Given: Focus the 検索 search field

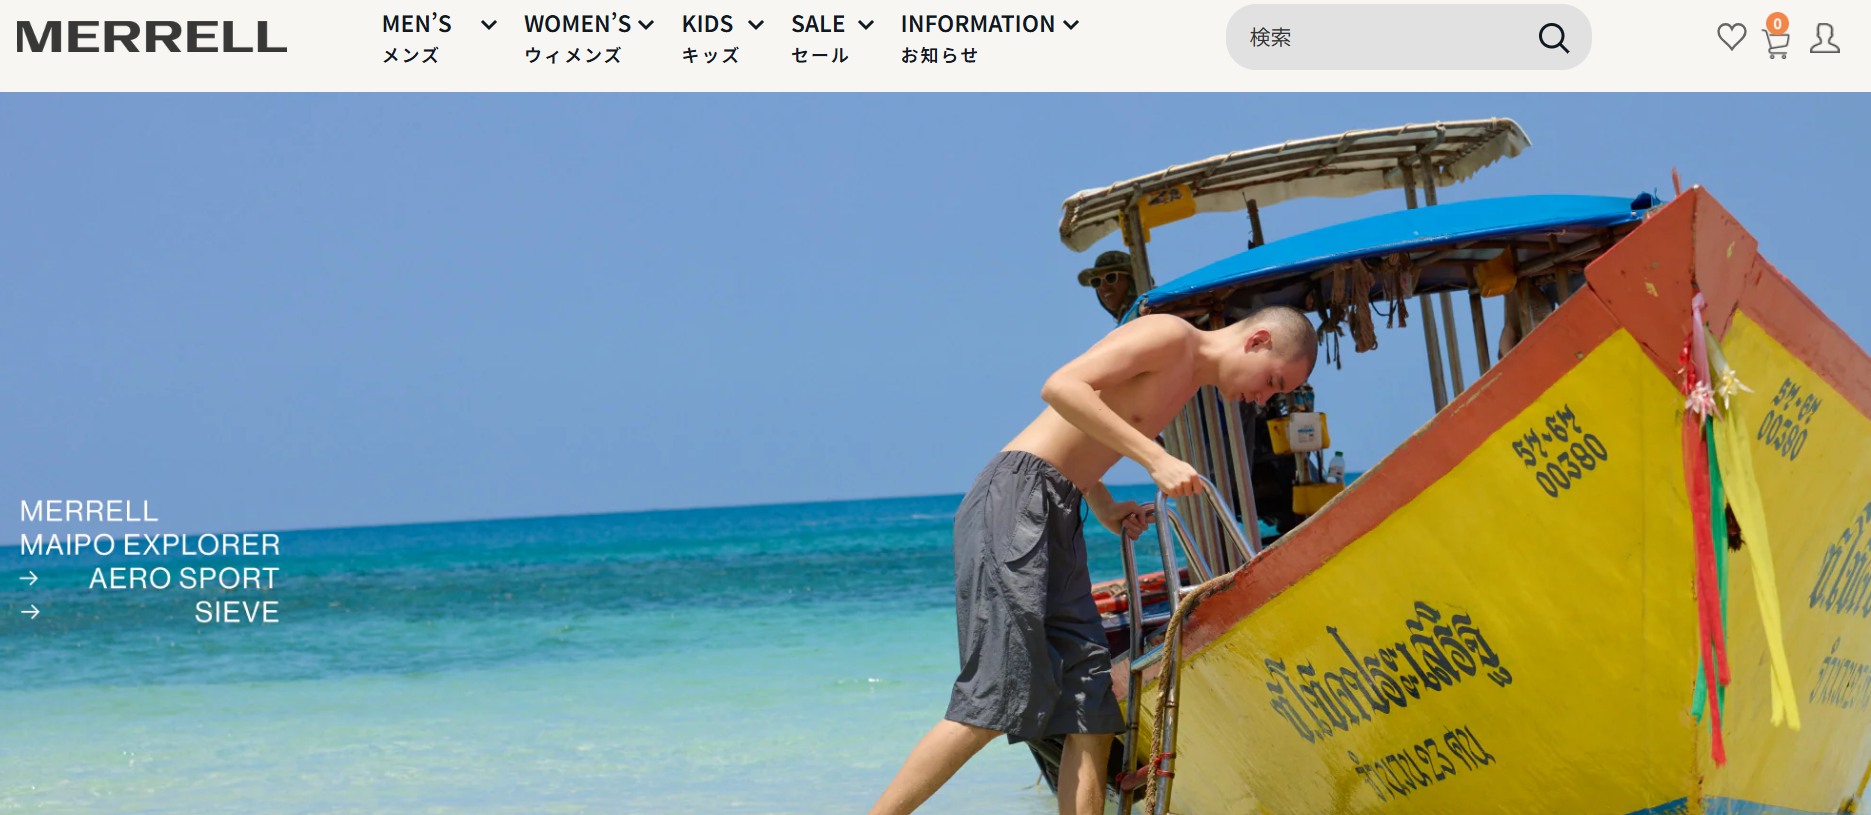Looking at the screenshot, I should click(1385, 38).
